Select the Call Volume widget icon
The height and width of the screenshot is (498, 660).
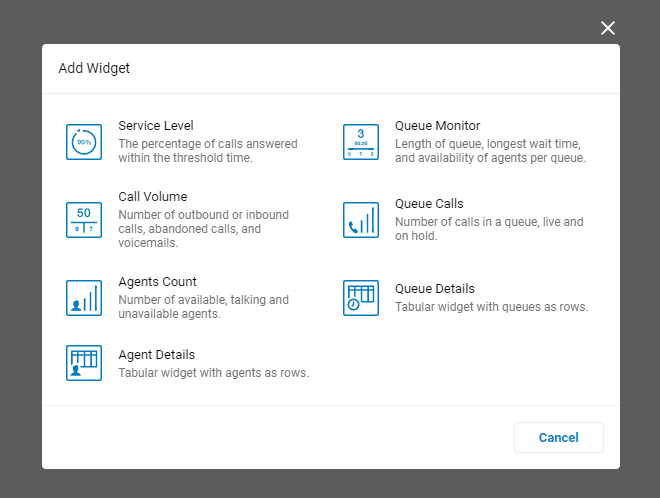pyautogui.click(x=84, y=220)
